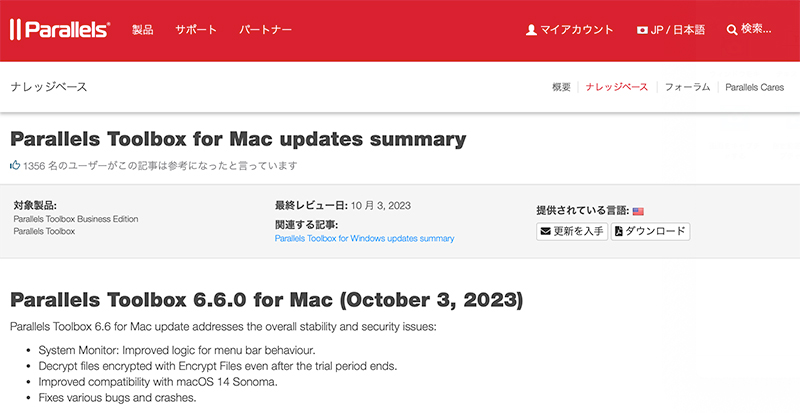Click the PDF icon on ダウンロード
Viewport: 800px width, 413px height.
pos(618,231)
